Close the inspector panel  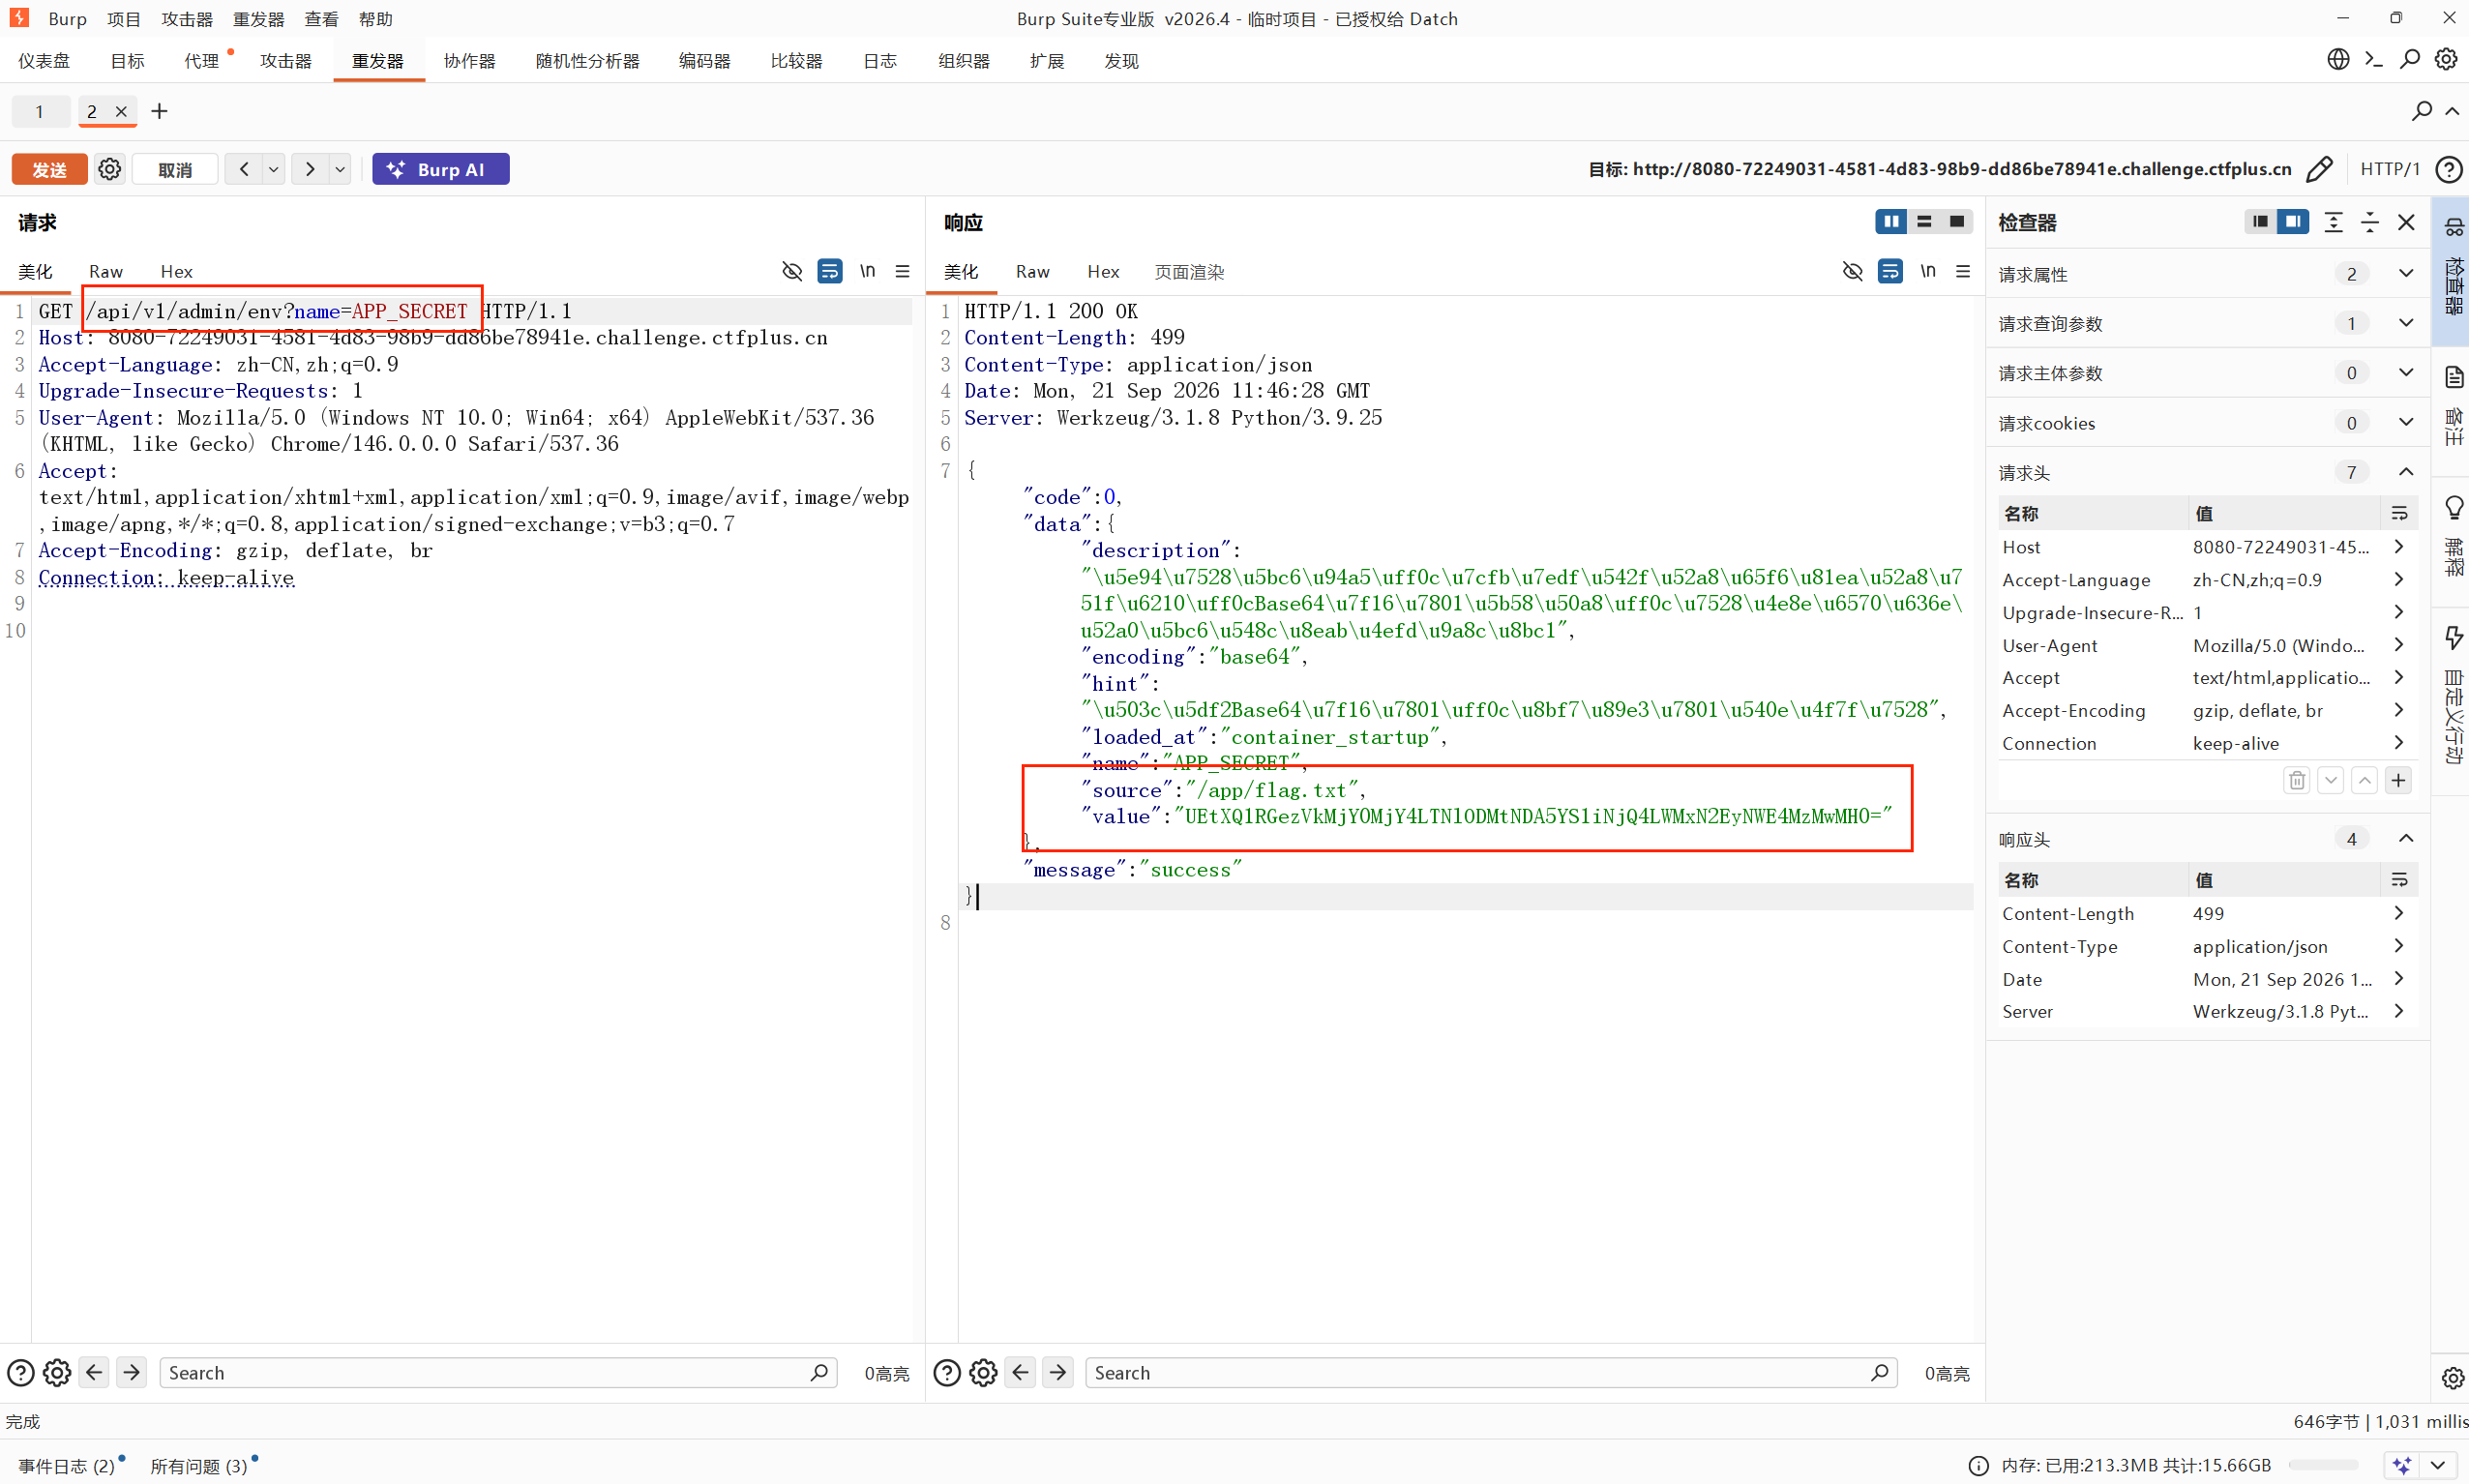tap(2406, 222)
